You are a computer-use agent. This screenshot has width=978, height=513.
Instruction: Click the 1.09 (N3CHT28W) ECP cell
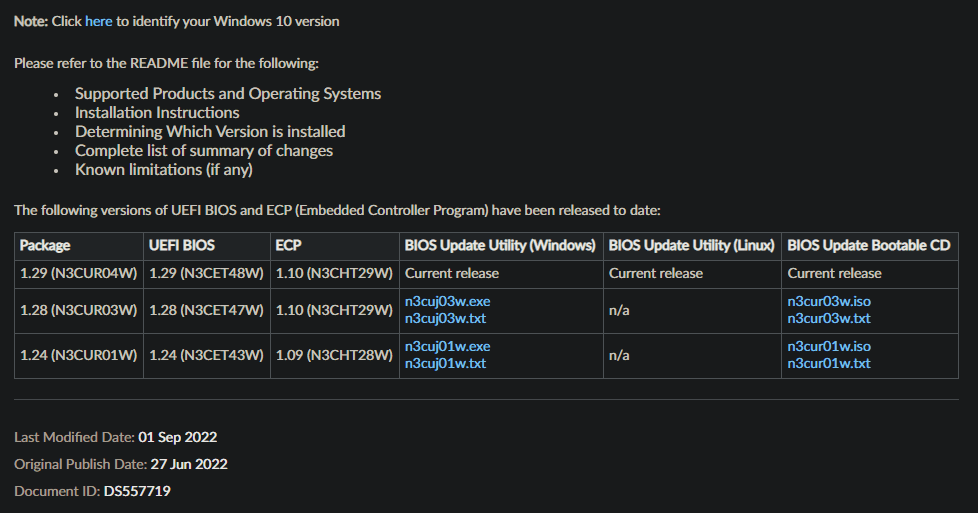coord(333,355)
